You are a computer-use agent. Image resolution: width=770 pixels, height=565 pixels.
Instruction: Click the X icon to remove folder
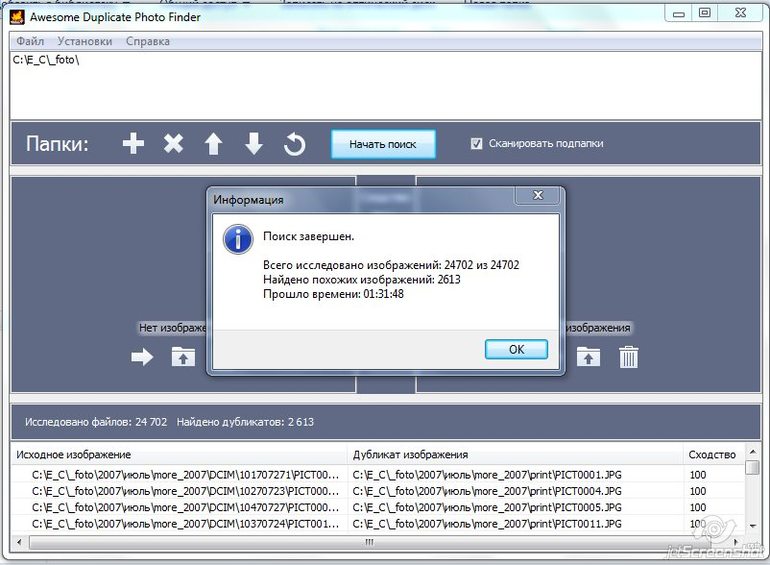(174, 144)
